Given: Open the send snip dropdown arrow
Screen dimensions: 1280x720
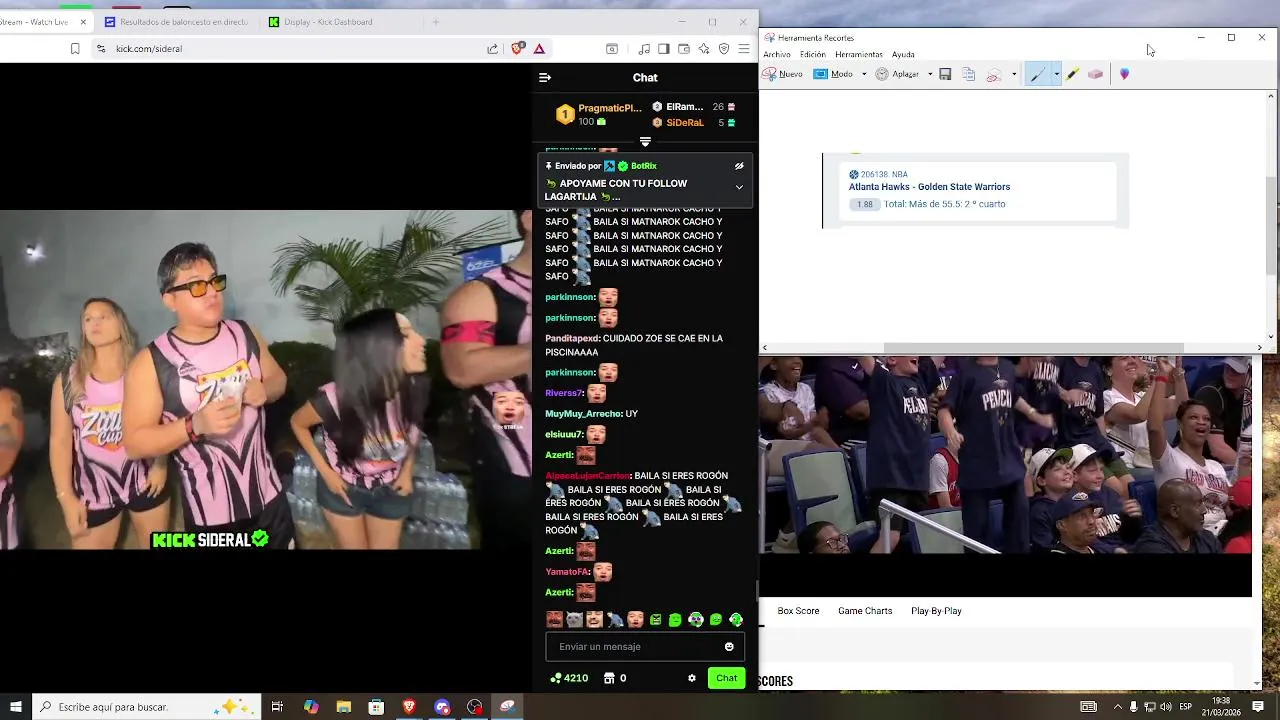Looking at the screenshot, I should pos(1014,74).
